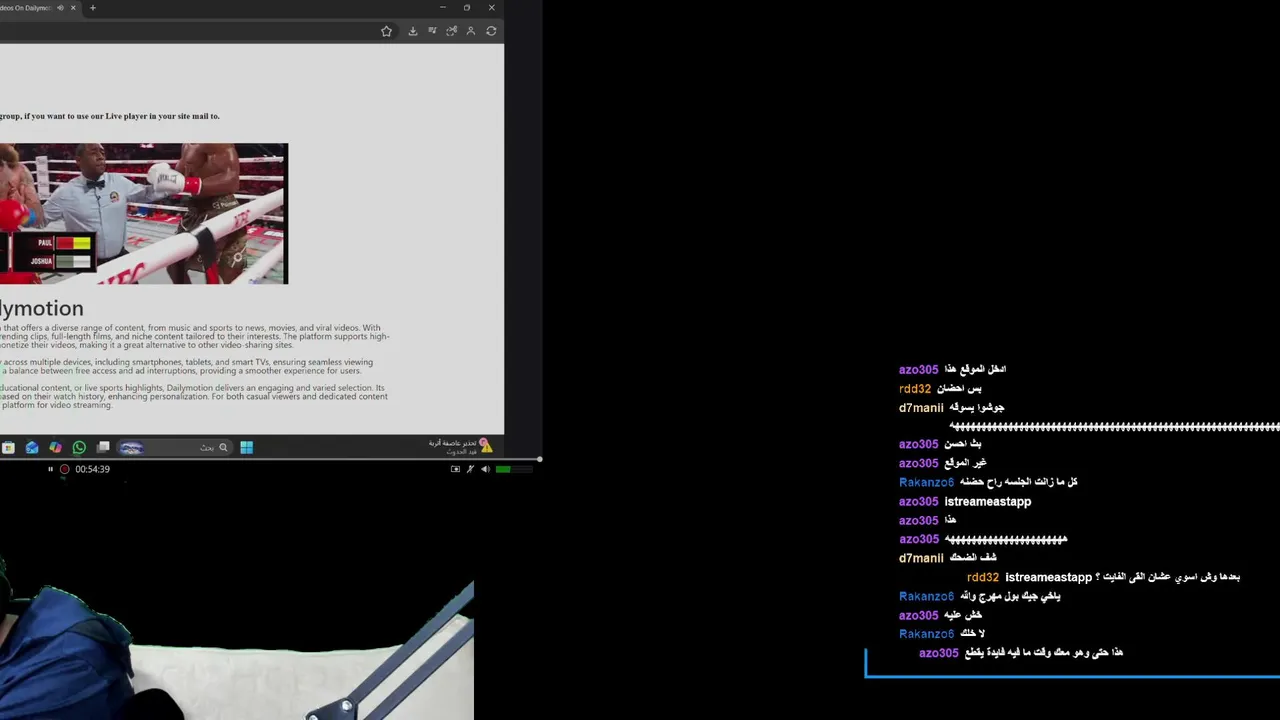This screenshot has width=1280, height=720.
Task: Click the extension icon beside profile
Action: point(451,31)
